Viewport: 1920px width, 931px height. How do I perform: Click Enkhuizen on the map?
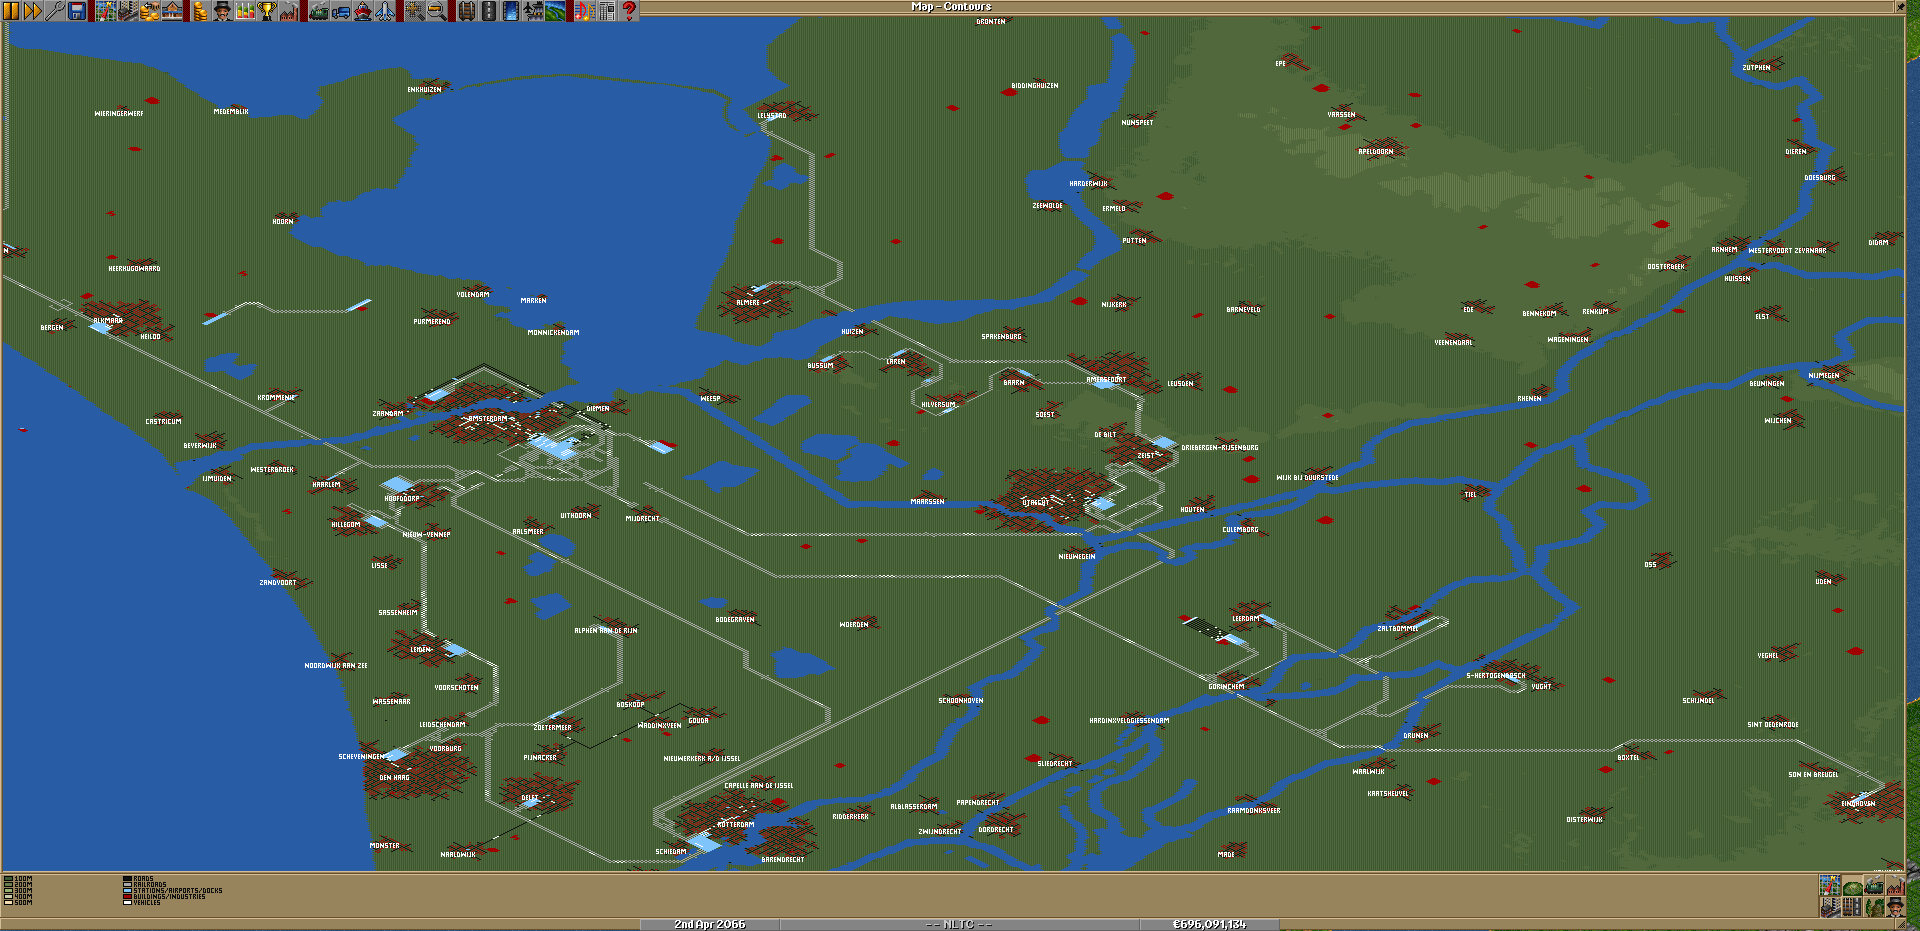click(424, 90)
